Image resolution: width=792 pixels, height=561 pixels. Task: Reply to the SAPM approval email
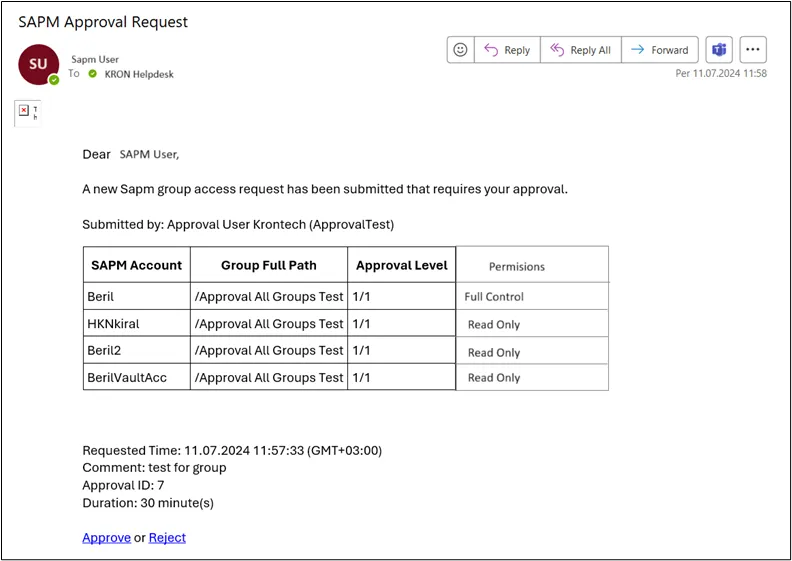(x=507, y=49)
